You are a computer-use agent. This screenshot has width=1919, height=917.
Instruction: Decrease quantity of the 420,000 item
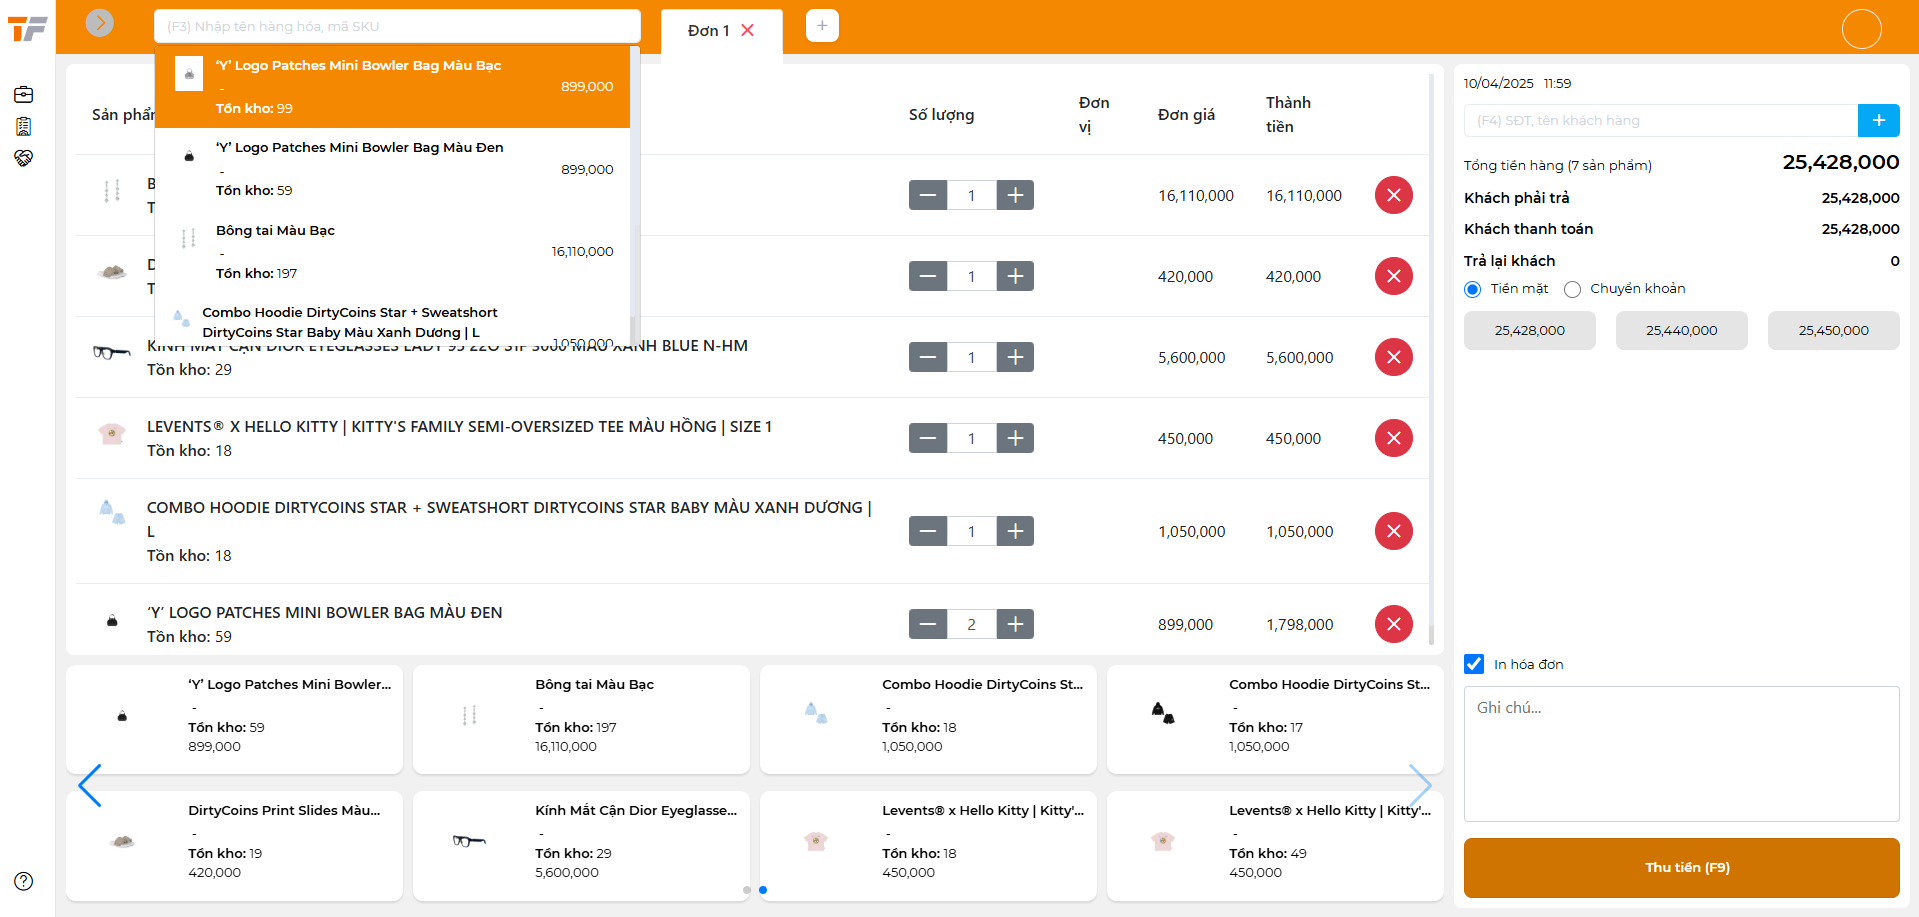point(928,276)
